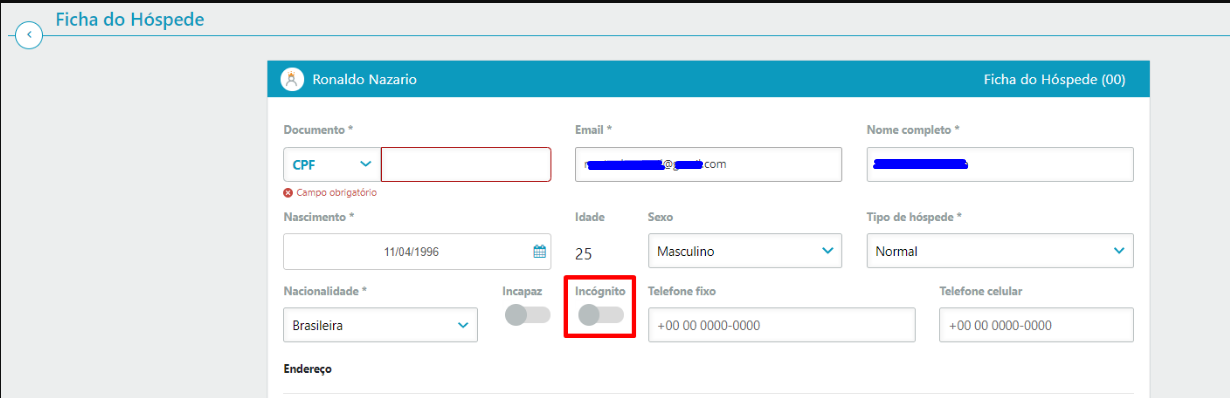This screenshot has height=398, width=1230.
Task: Click the Documento * label
Action: click(318, 130)
